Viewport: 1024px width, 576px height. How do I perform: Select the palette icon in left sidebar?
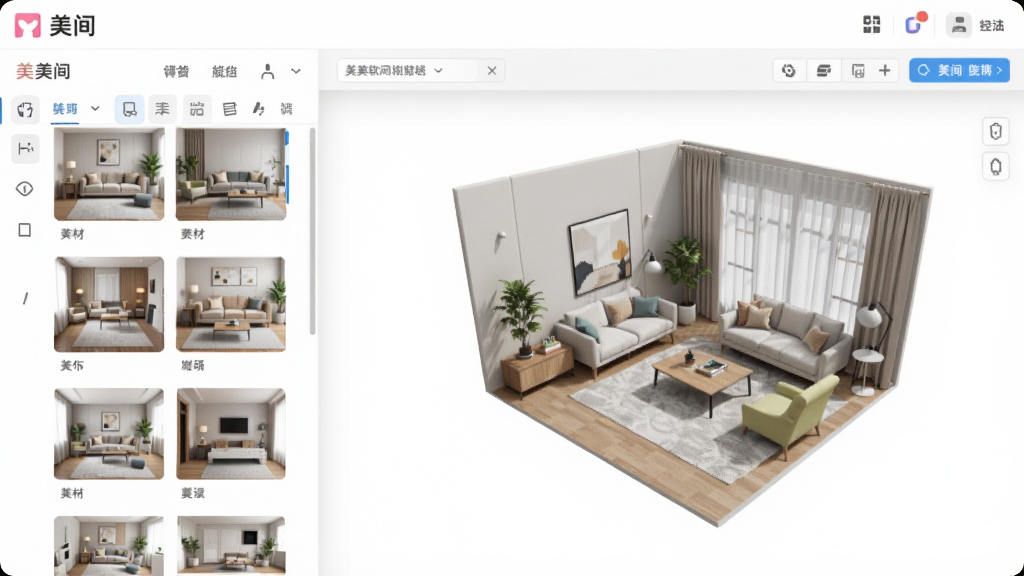coord(25,109)
